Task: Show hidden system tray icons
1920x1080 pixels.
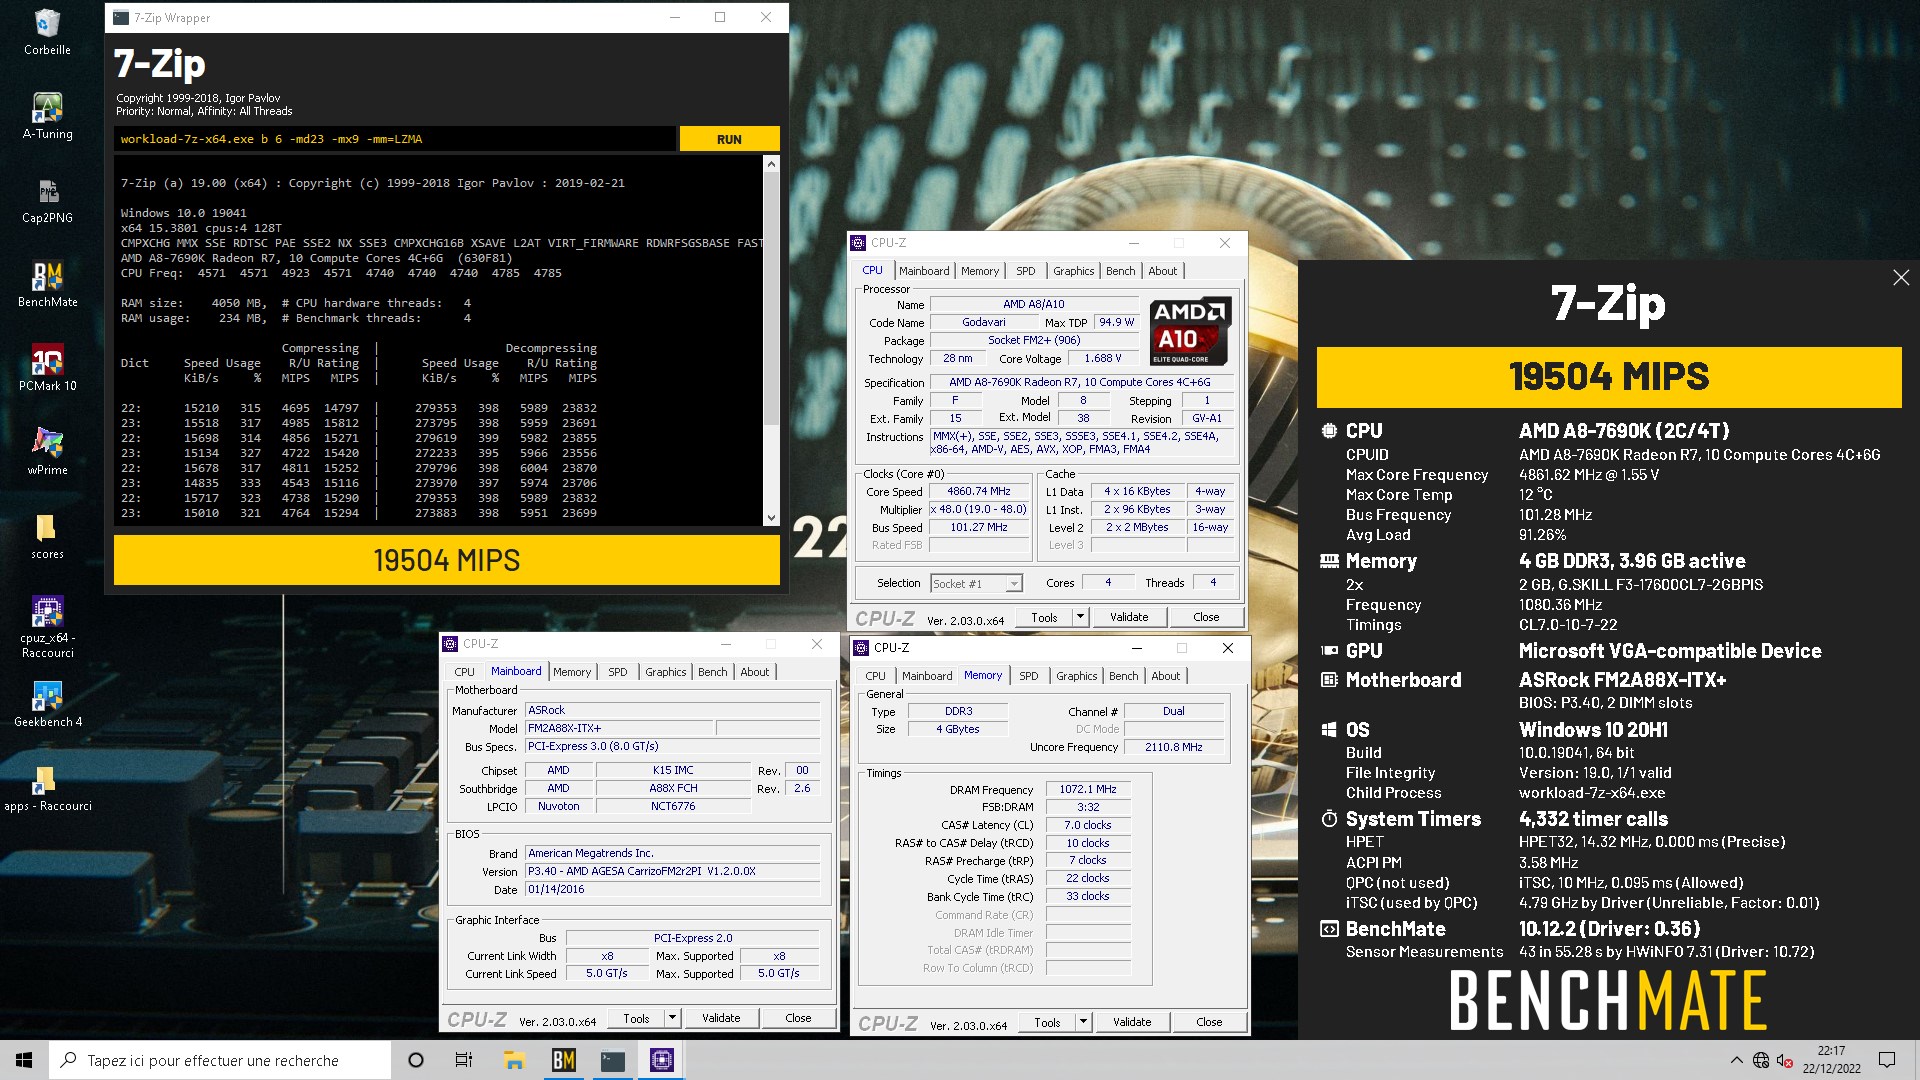Action: pos(1736,1060)
